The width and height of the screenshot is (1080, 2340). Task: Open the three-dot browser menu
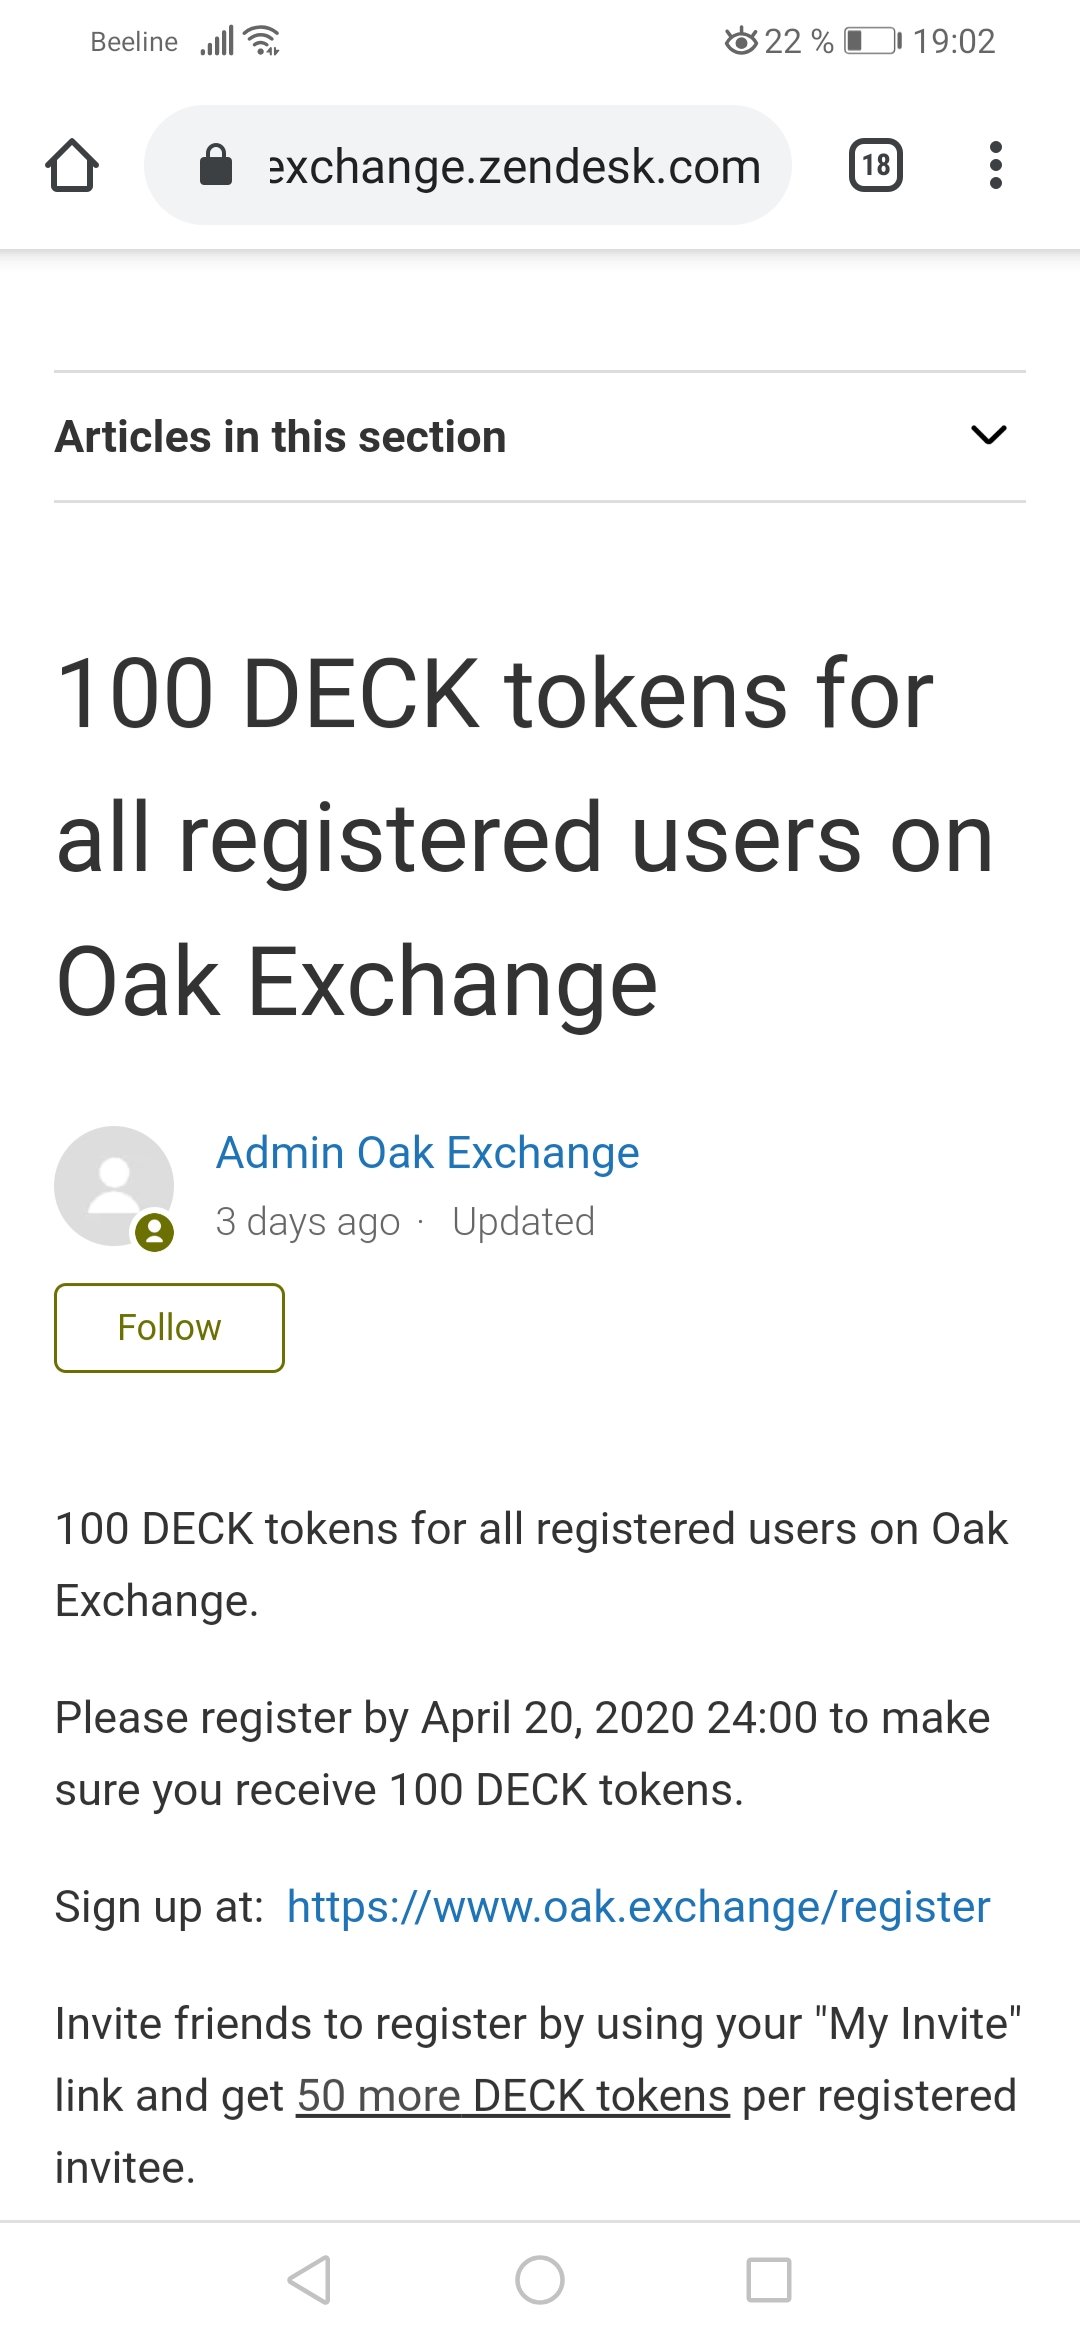[995, 165]
